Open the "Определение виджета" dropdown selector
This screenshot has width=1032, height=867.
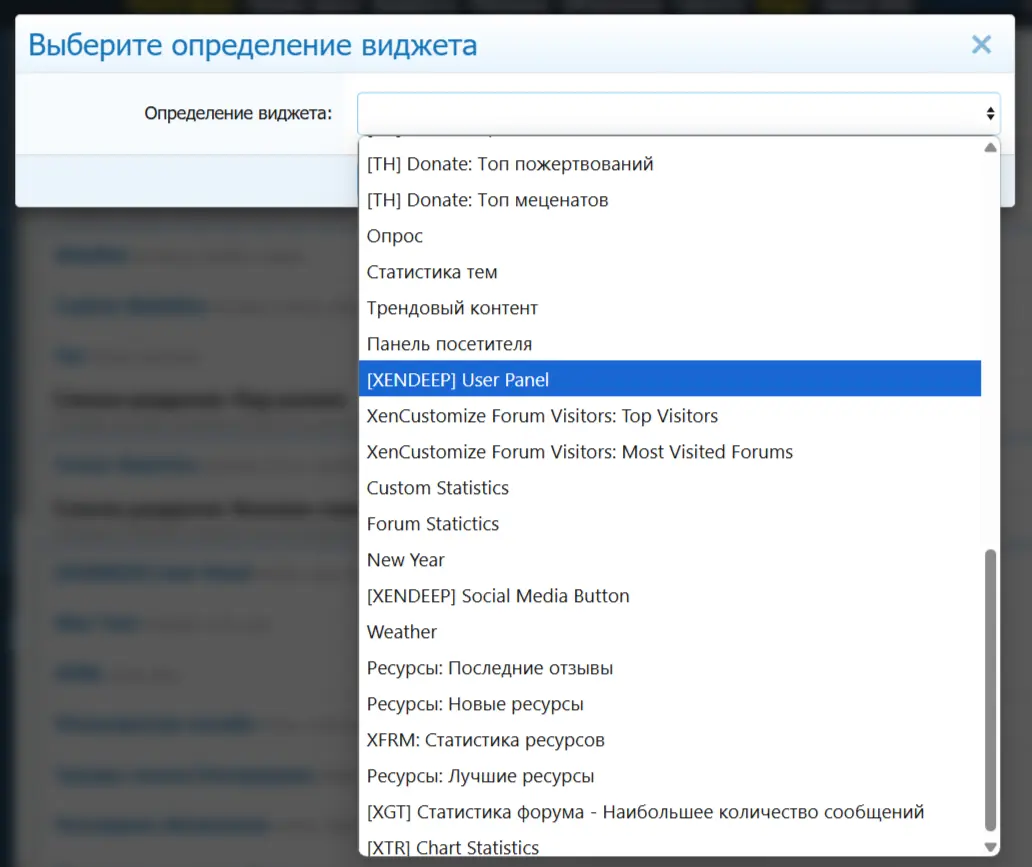(678, 112)
